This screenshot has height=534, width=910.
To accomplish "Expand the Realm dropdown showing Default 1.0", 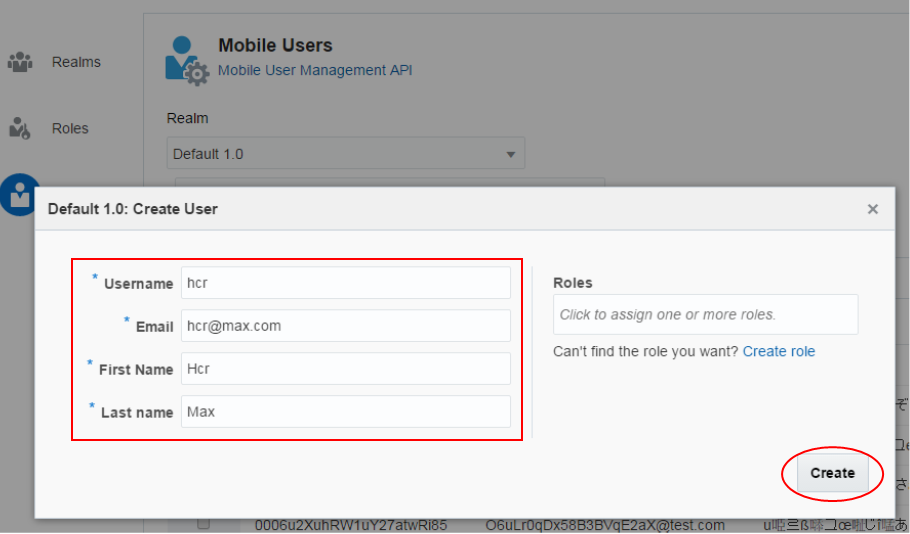I will tap(346, 154).
